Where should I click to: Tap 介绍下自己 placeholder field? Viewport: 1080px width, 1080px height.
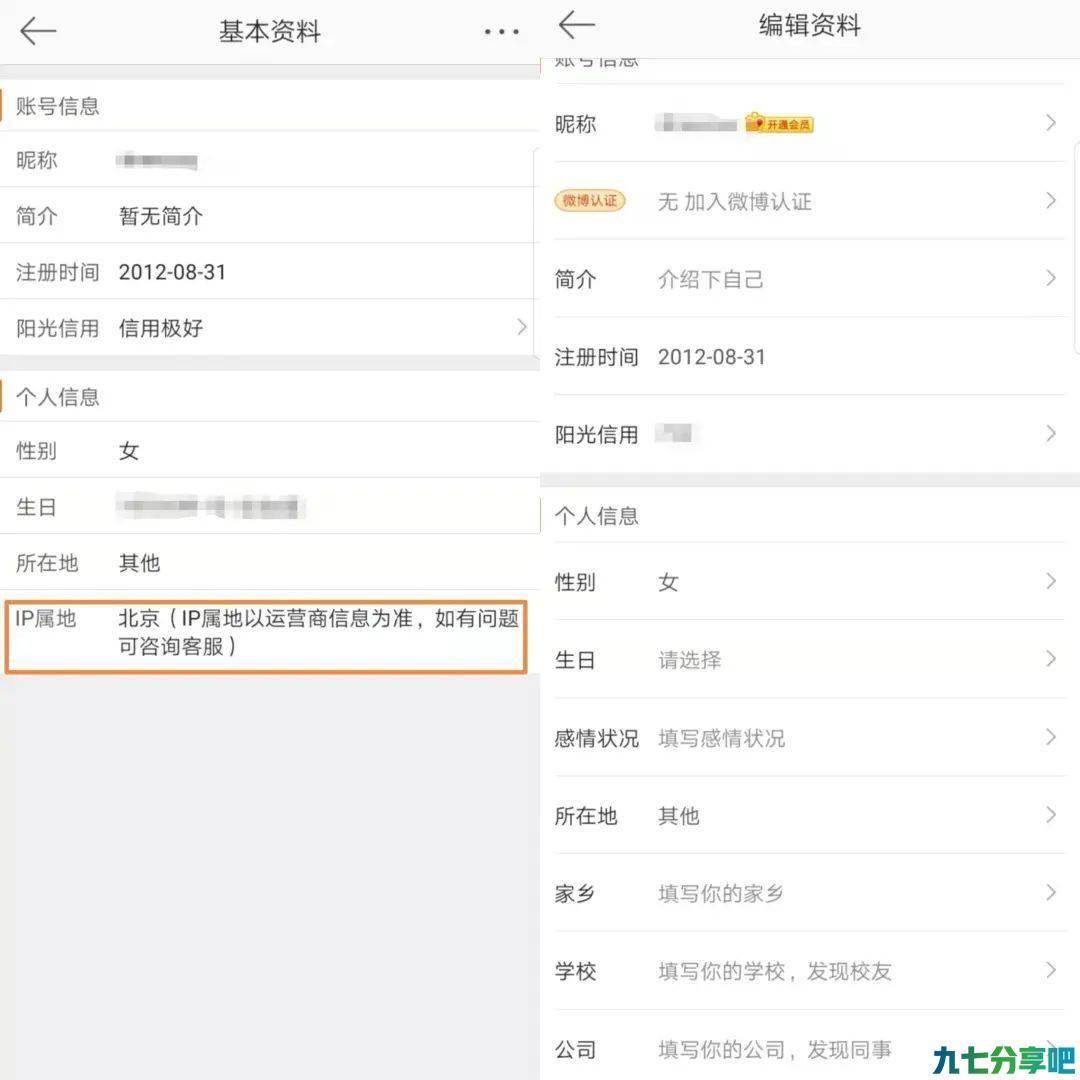(x=710, y=280)
